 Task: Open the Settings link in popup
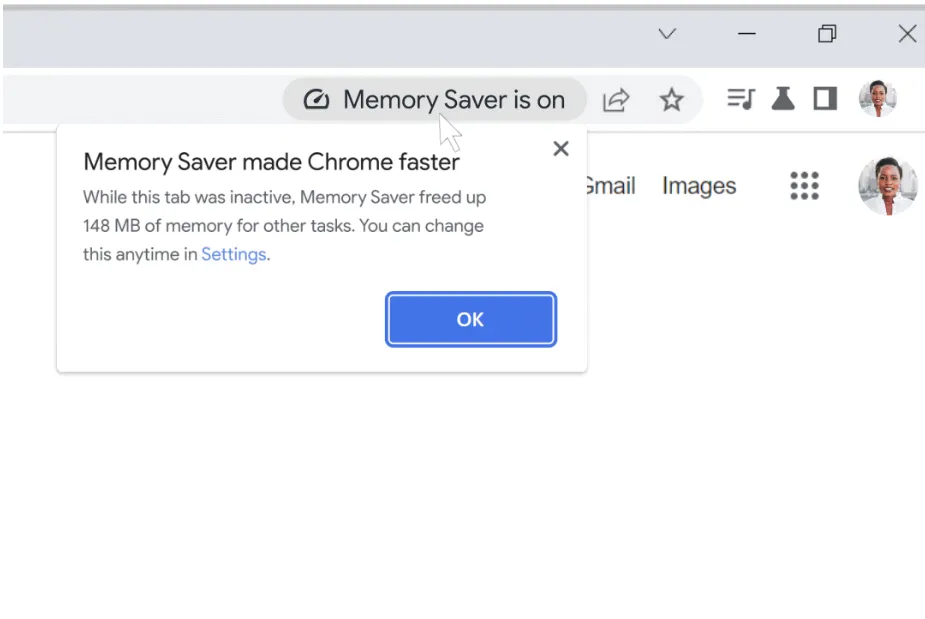(x=233, y=254)
